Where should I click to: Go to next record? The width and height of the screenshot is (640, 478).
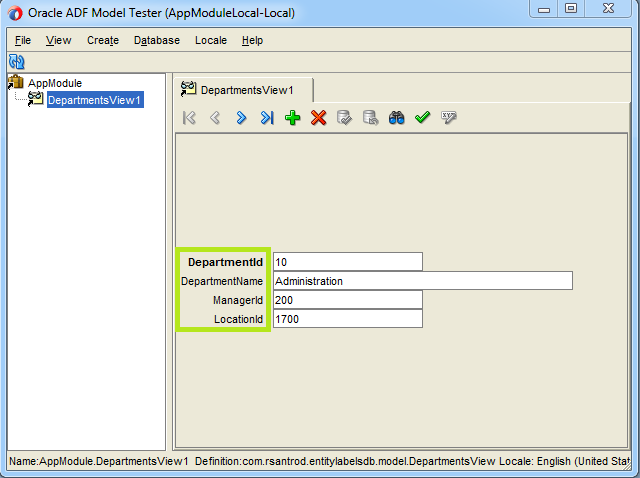241,118
